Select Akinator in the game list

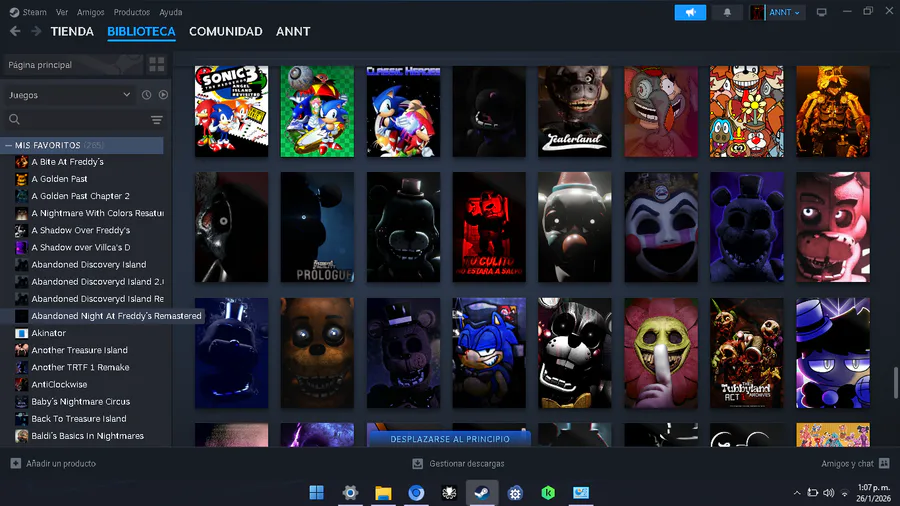click(x=48, y=333)
